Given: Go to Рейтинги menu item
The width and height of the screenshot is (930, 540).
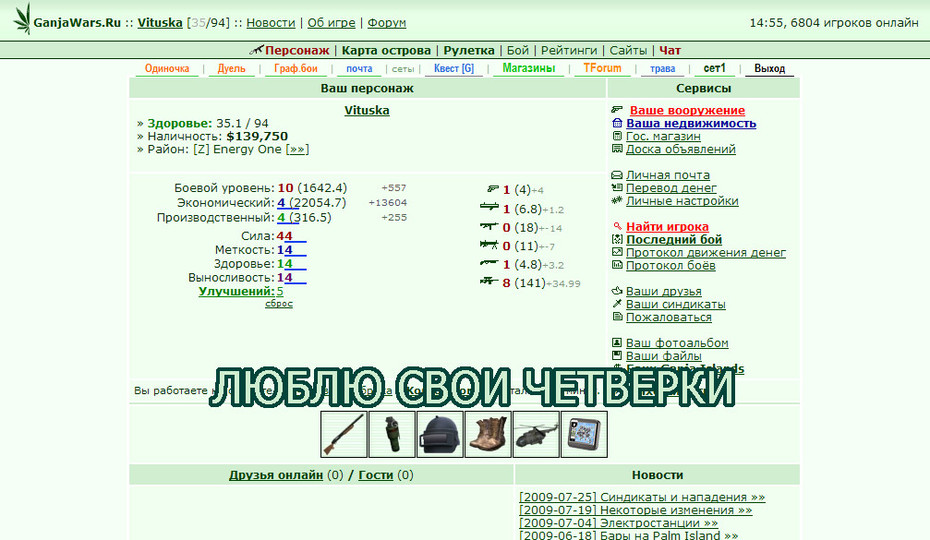Looking at the screenshot, I should 569,50.
